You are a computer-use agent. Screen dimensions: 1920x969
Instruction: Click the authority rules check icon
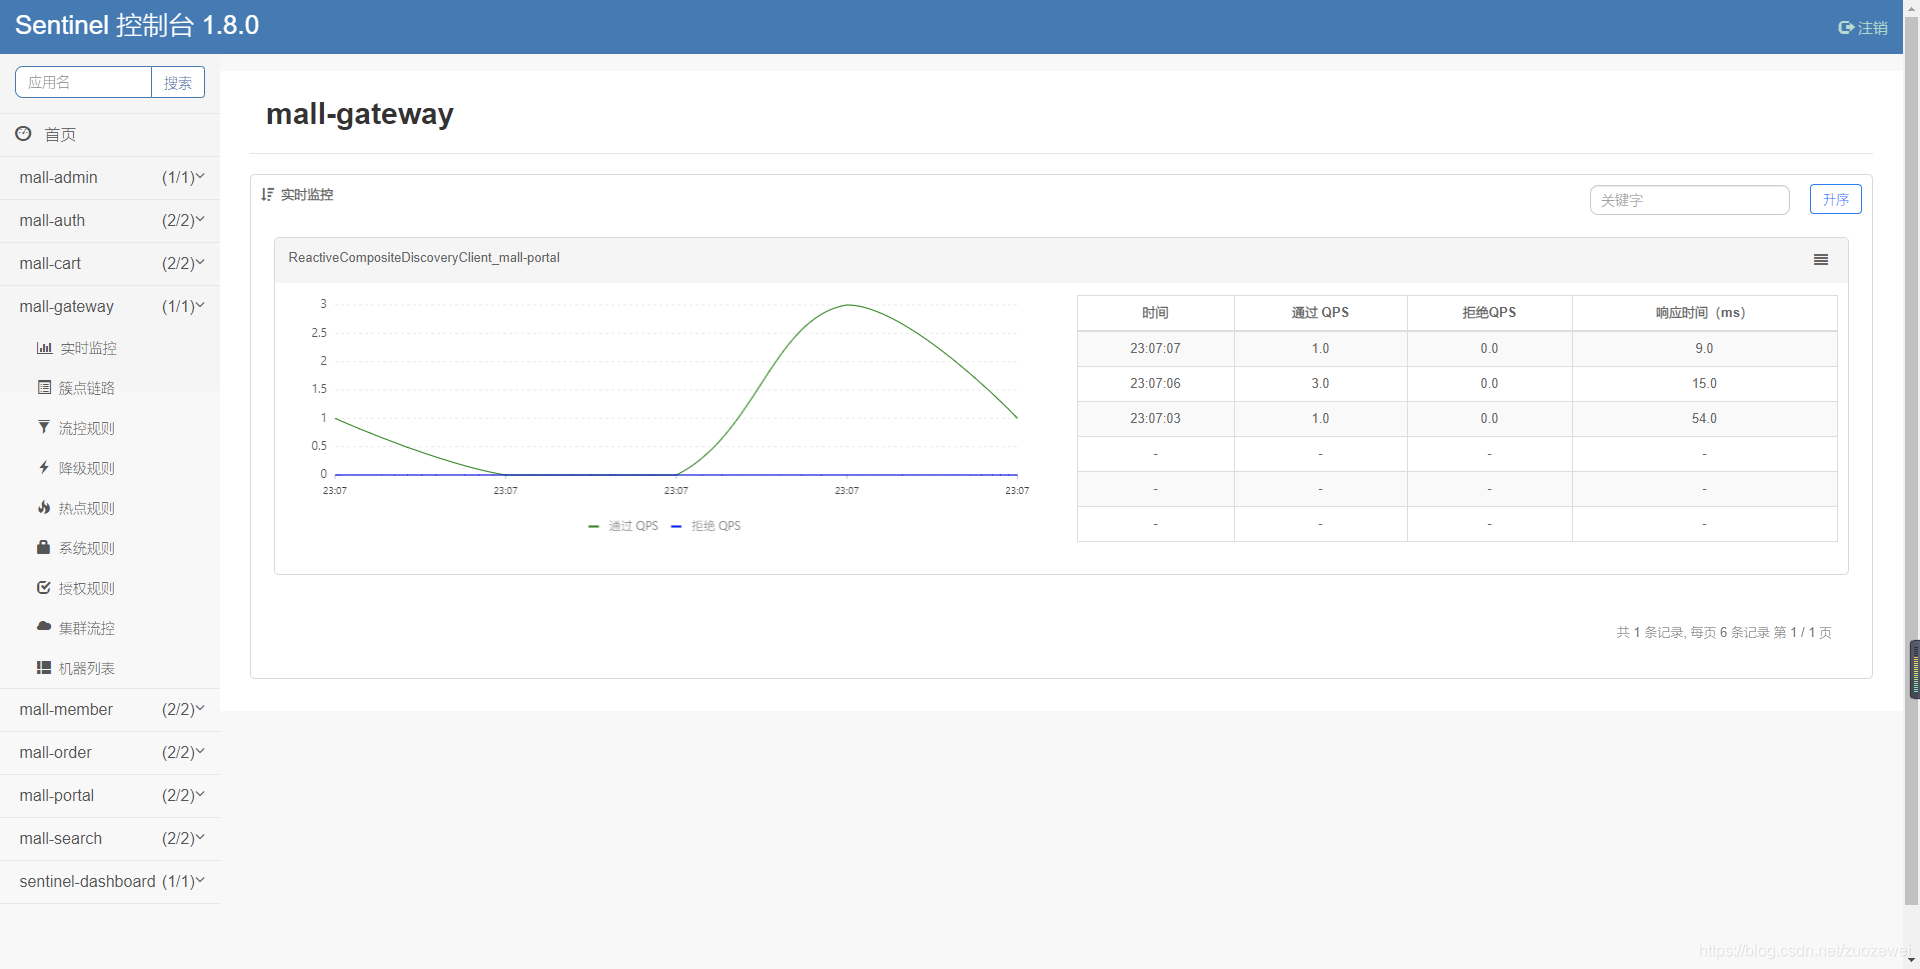(x=44, y=588)
